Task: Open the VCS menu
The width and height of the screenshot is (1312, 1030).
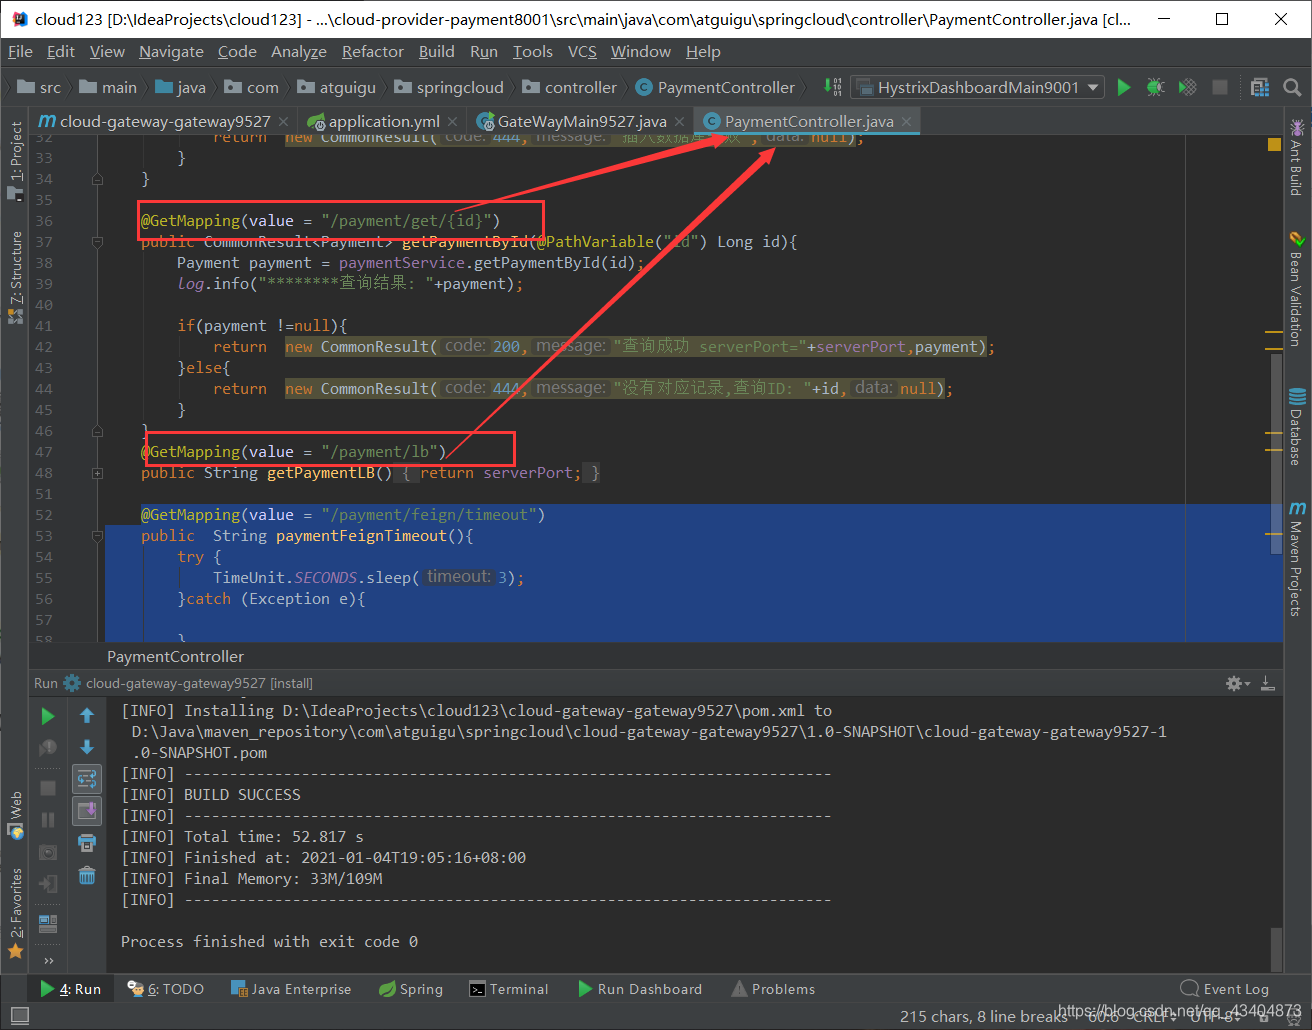Action: 582,51
